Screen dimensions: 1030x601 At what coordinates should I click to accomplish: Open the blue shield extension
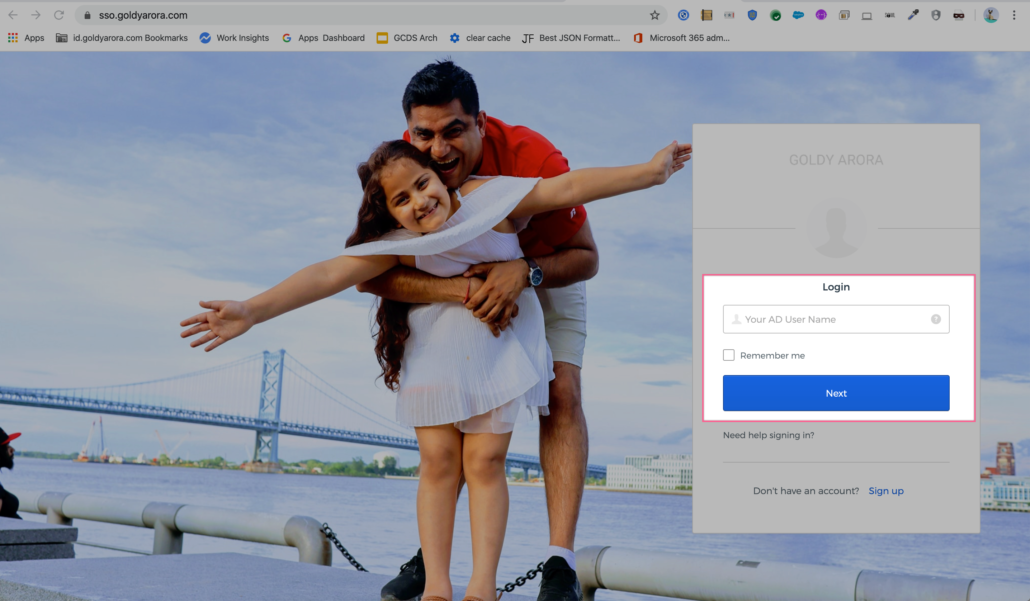tap(752, 15)
